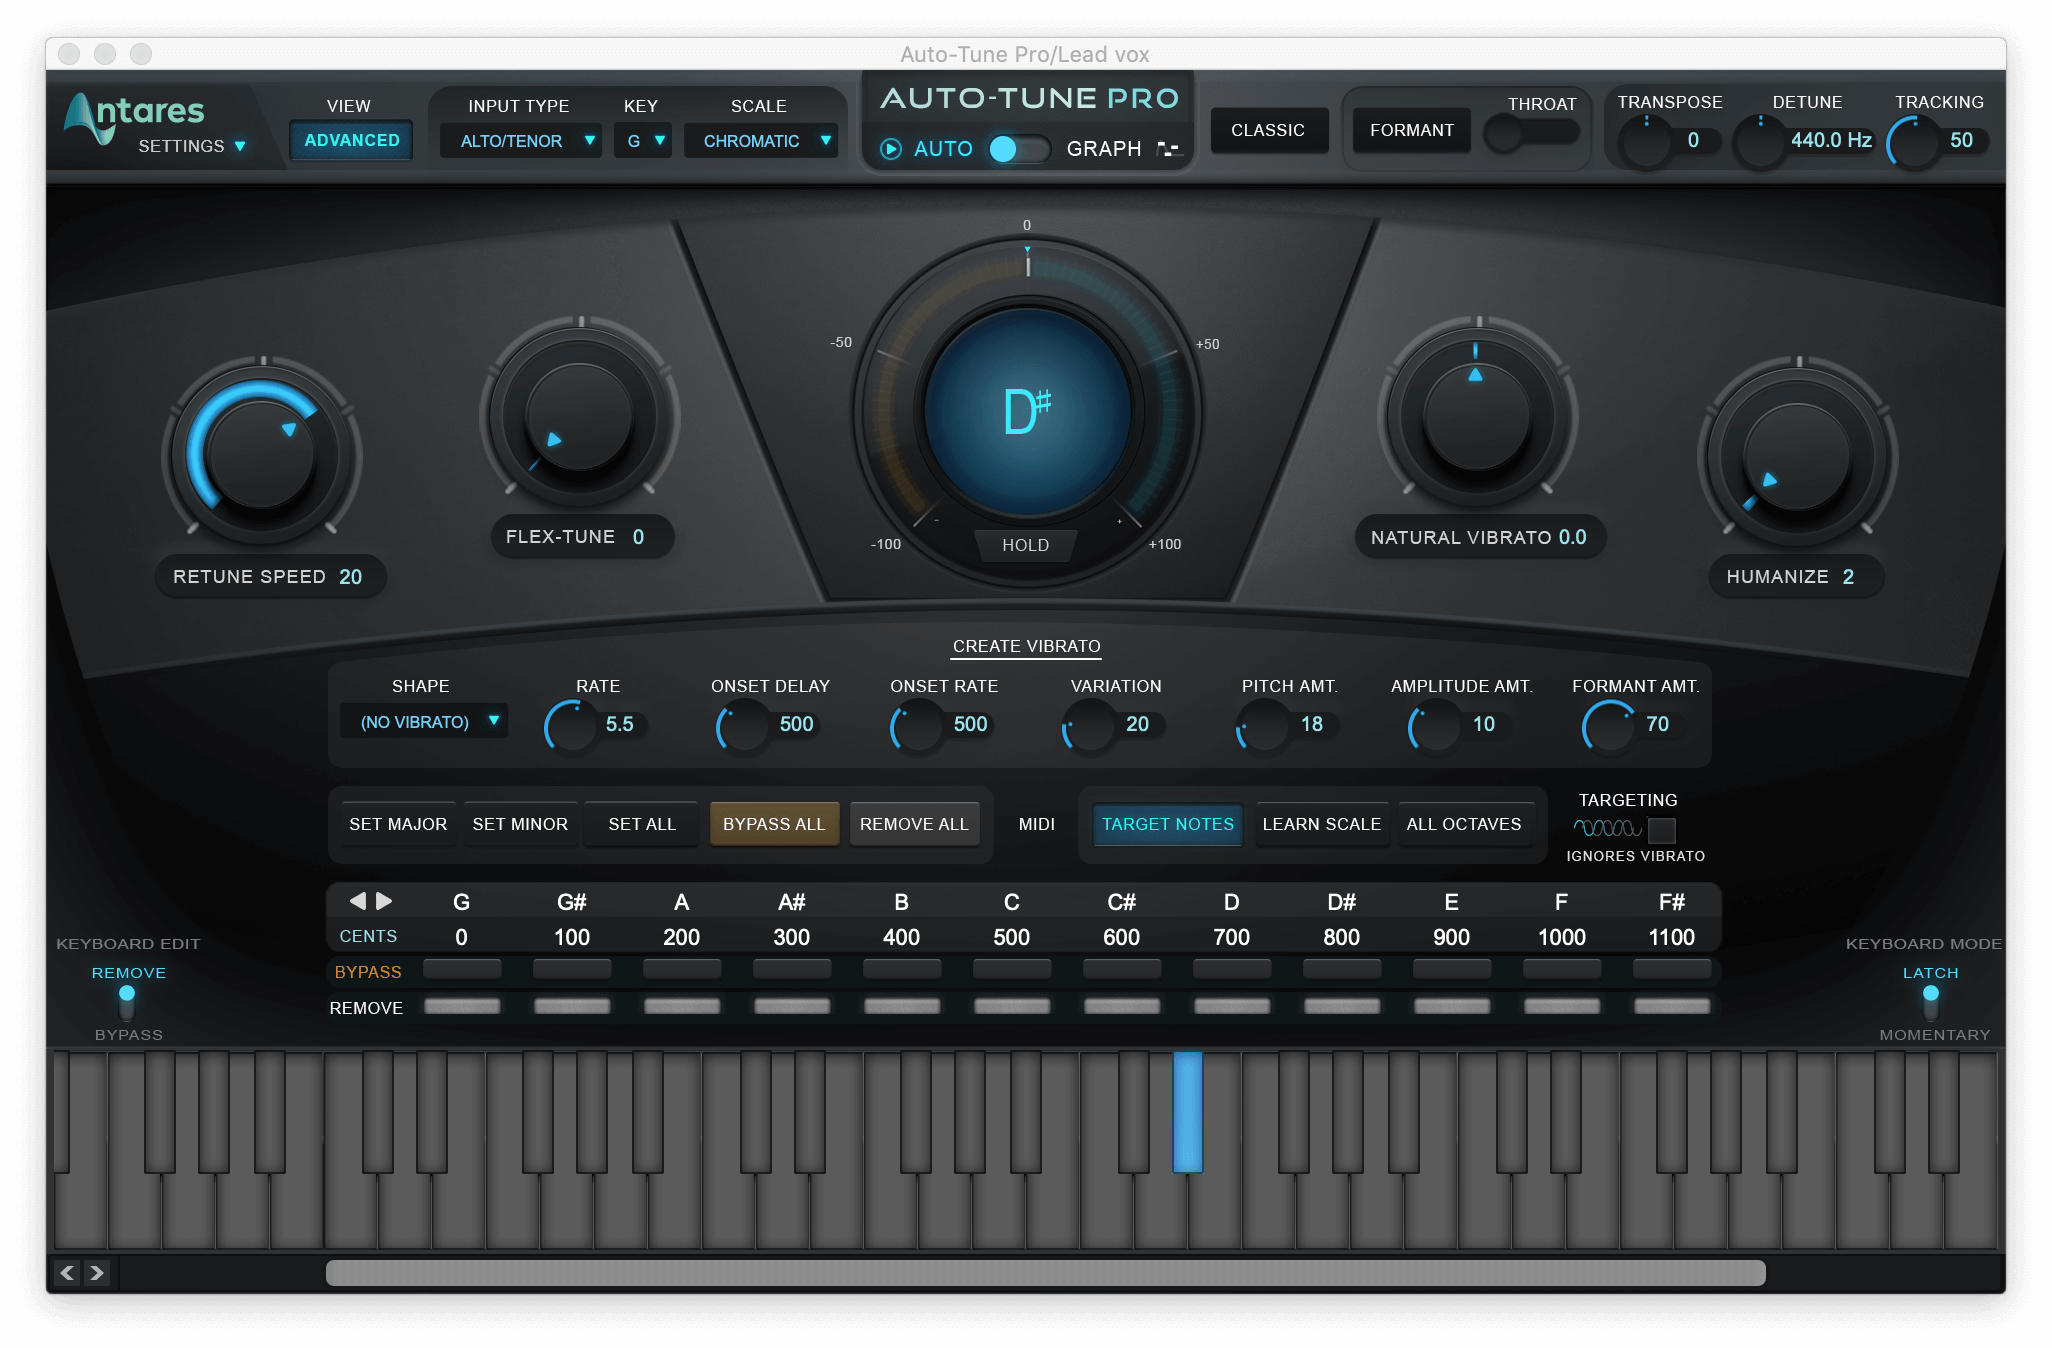Toggle Targeting Ignores Vibrato checkbox
2052x1348 pixels.
click(x=1662, y=829)
